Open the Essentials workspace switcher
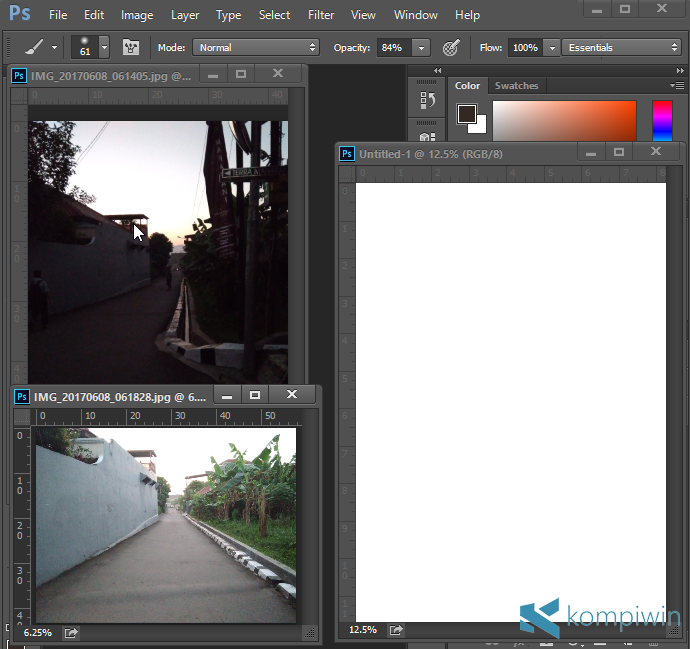 [622, 48]
